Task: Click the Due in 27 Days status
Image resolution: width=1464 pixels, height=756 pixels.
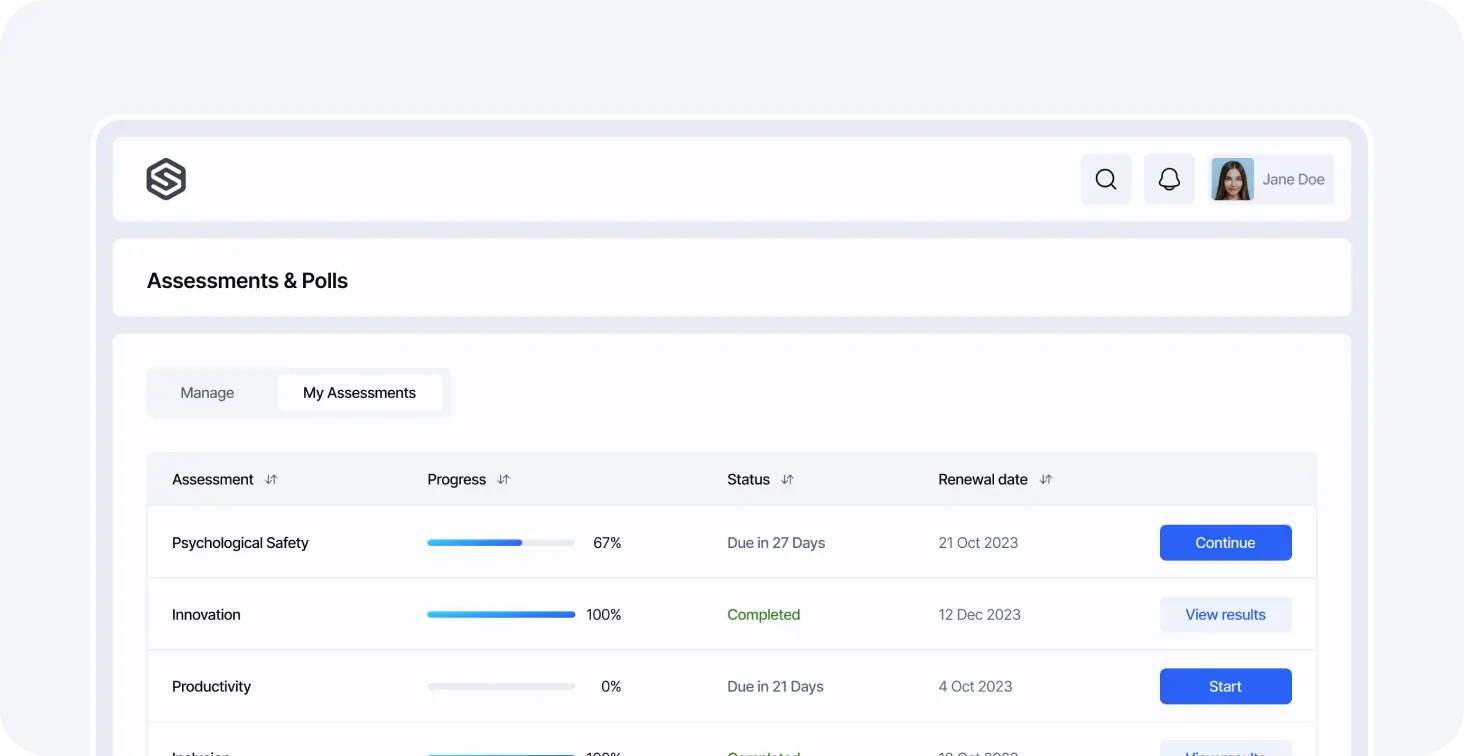Action: coord(776,543)
